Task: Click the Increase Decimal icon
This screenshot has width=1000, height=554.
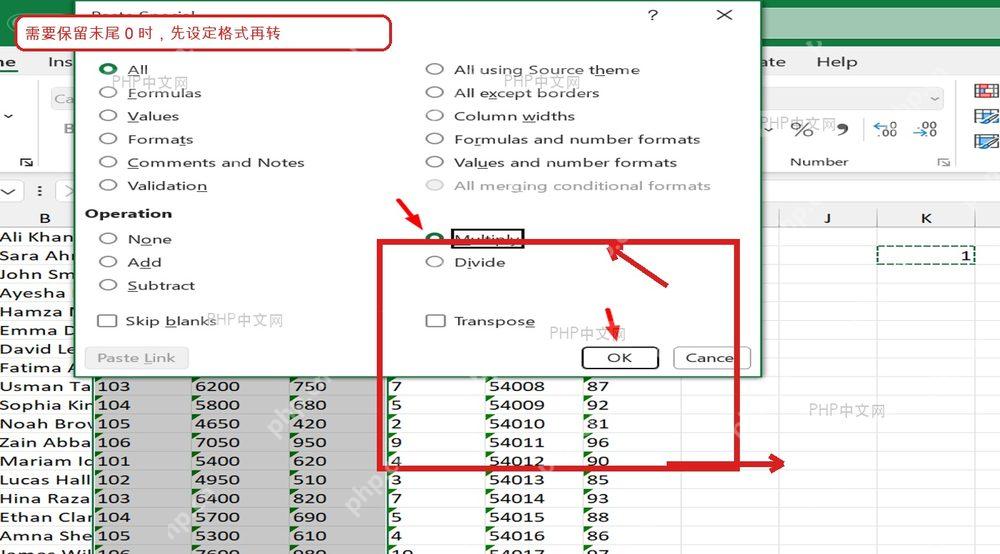Action: coord(885,129)
